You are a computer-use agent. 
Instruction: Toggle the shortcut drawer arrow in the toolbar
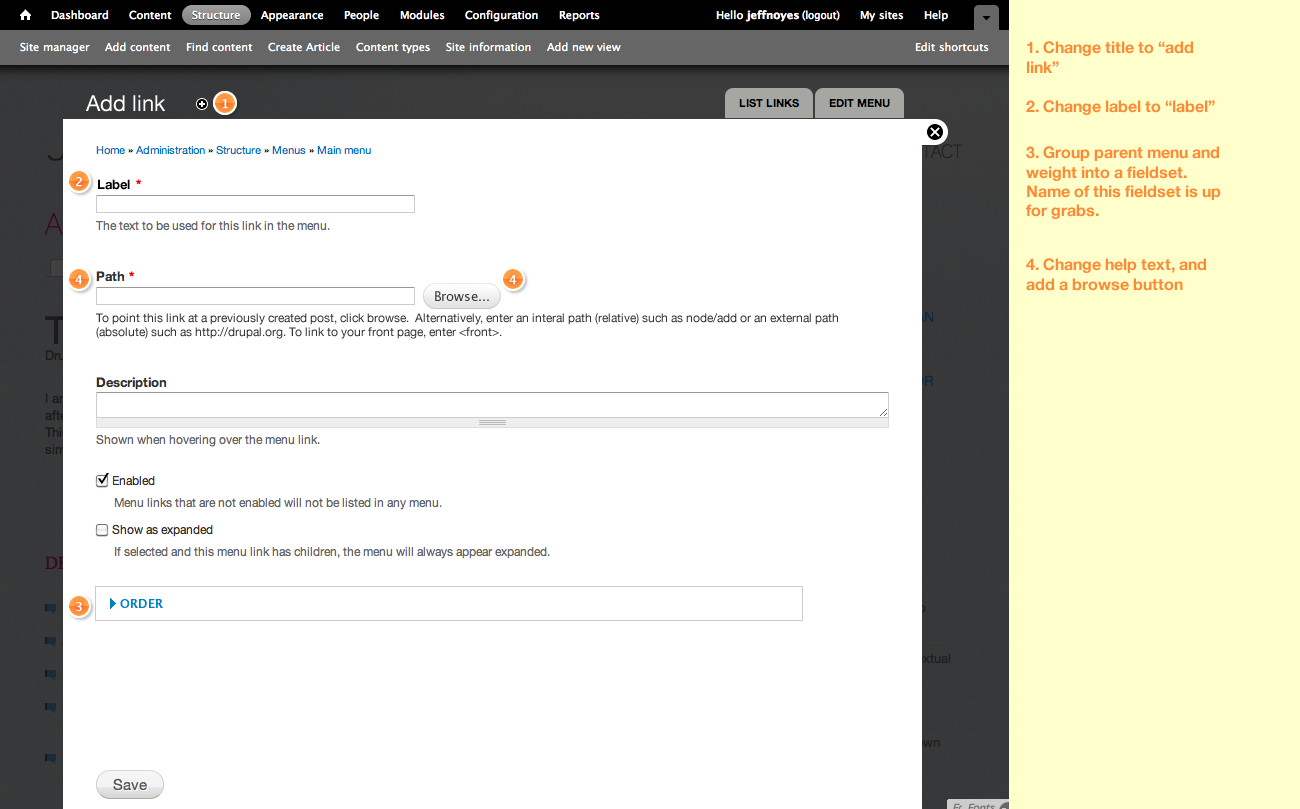pos(986,17)
